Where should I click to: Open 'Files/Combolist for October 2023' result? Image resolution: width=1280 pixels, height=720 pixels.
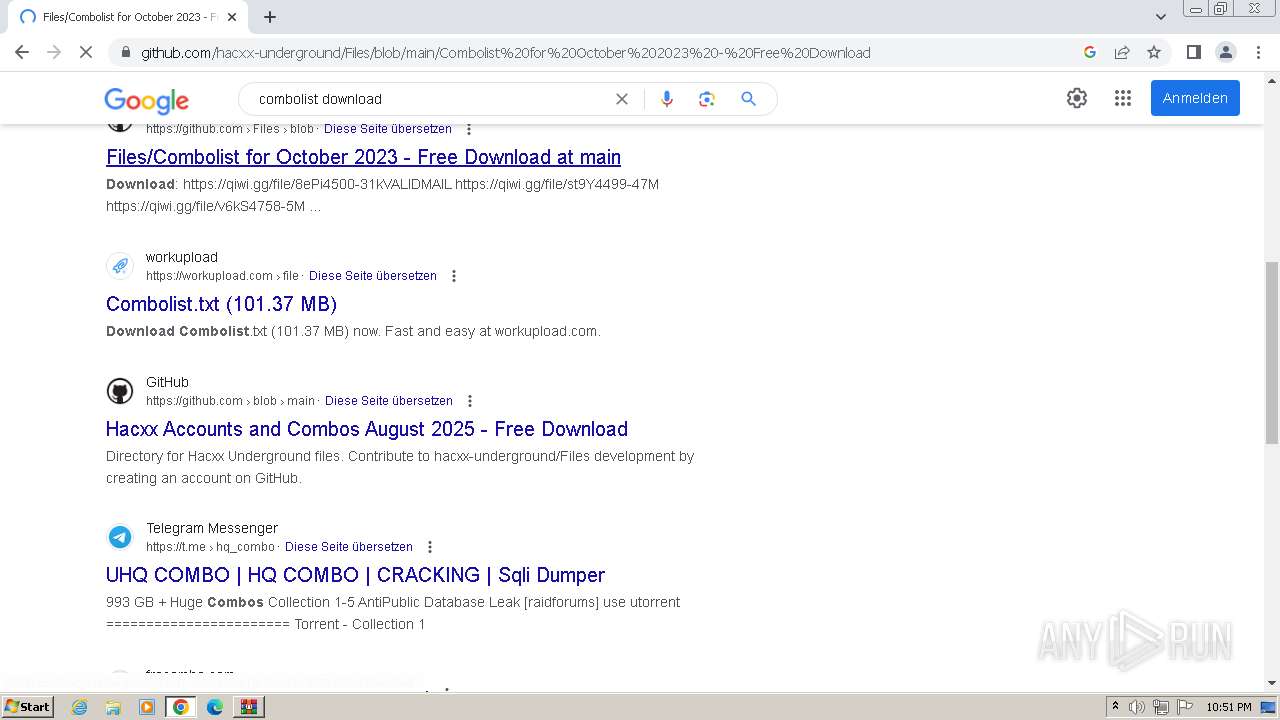tap(363, 157)
